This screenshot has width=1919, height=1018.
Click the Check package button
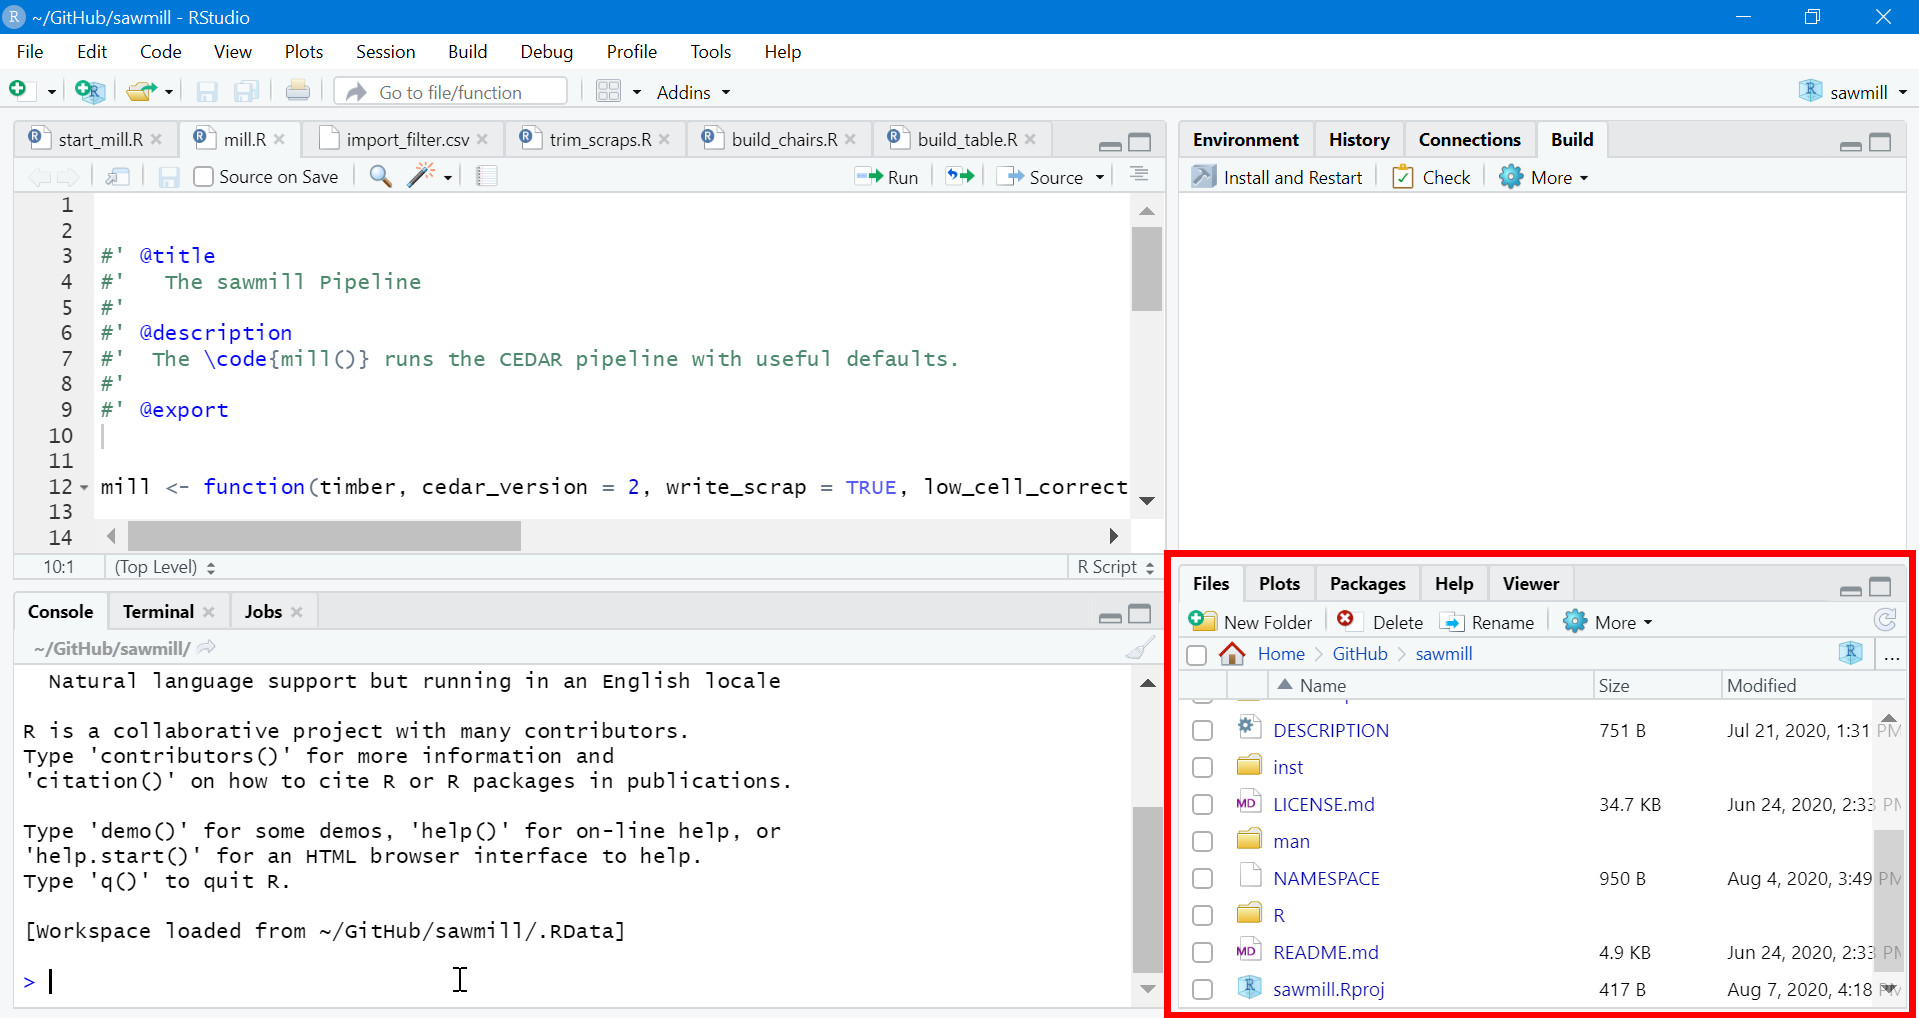(1432, 177)
